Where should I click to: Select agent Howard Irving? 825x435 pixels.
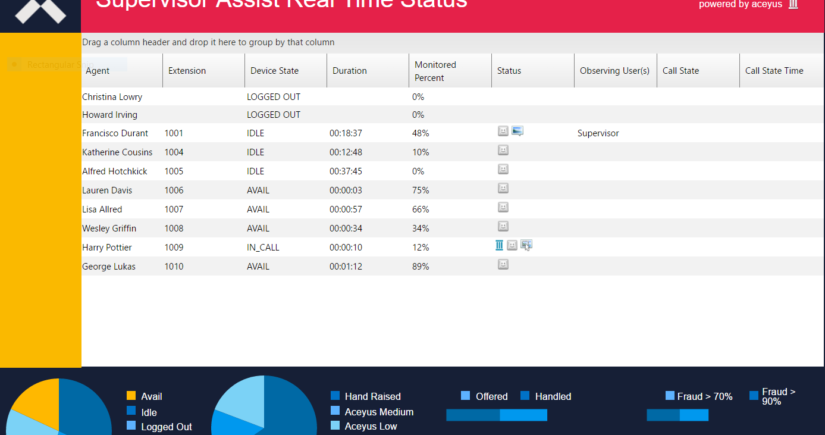[x=109, y=115]
